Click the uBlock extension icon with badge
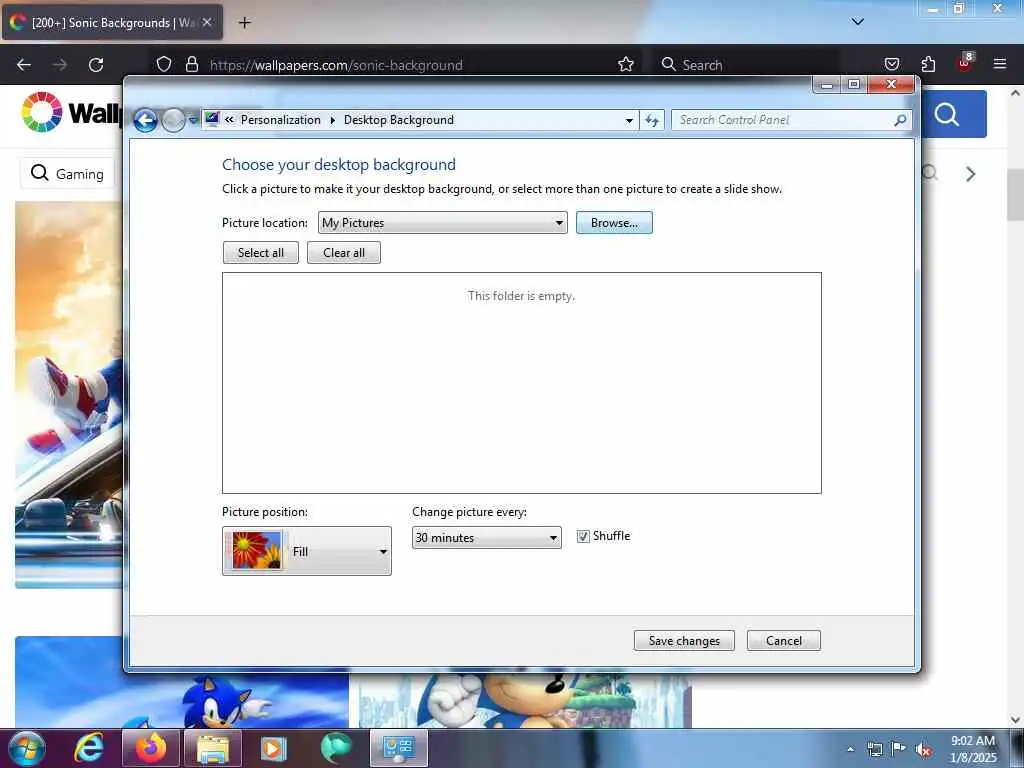 (965, 63)
